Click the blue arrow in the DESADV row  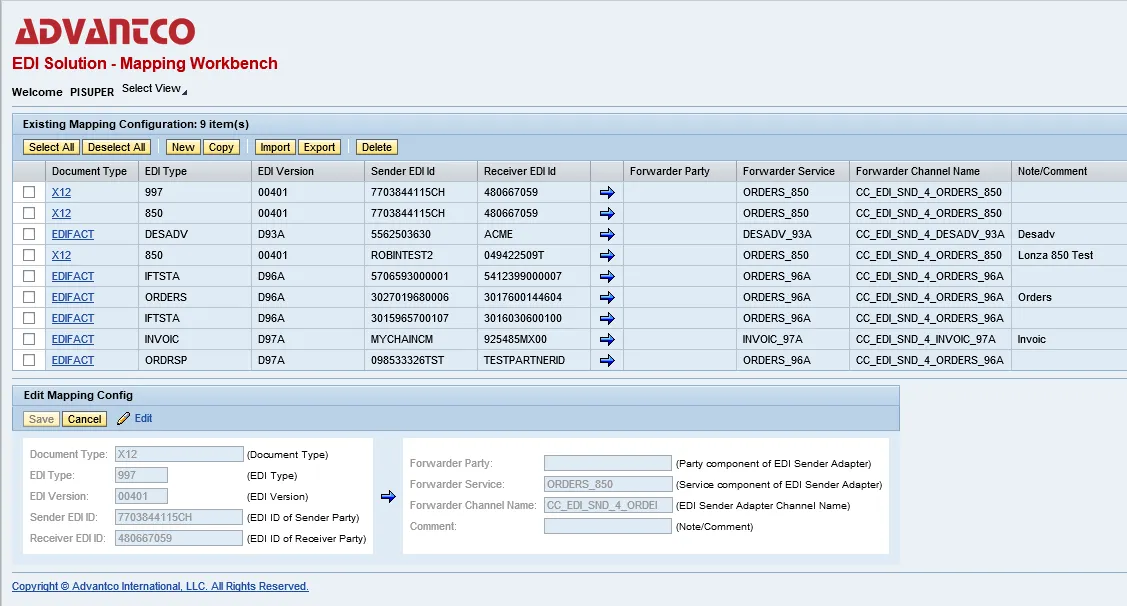pyautogui.click(x=607, y=234)
